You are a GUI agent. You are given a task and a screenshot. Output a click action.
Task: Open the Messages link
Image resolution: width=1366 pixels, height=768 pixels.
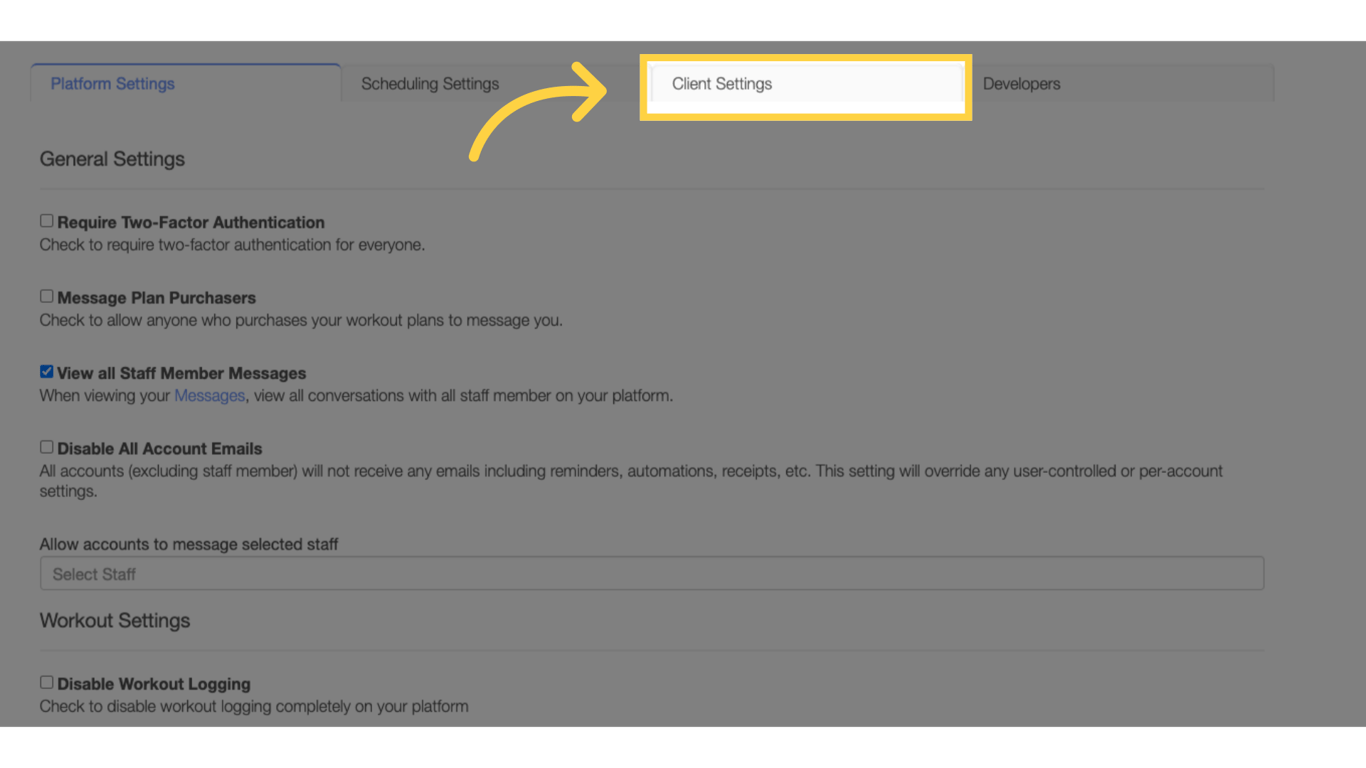[x=209, y=395]
